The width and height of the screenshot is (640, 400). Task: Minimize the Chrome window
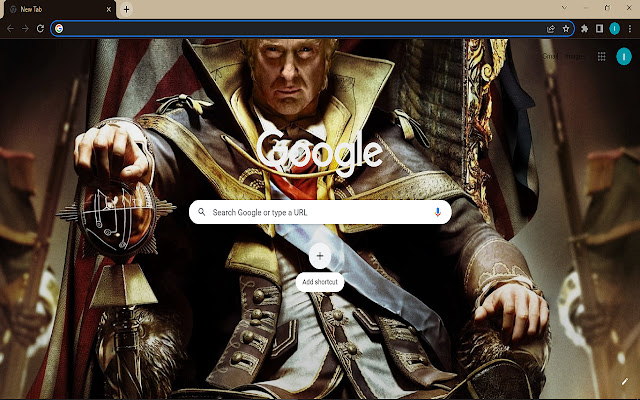[x=585, y=8]
